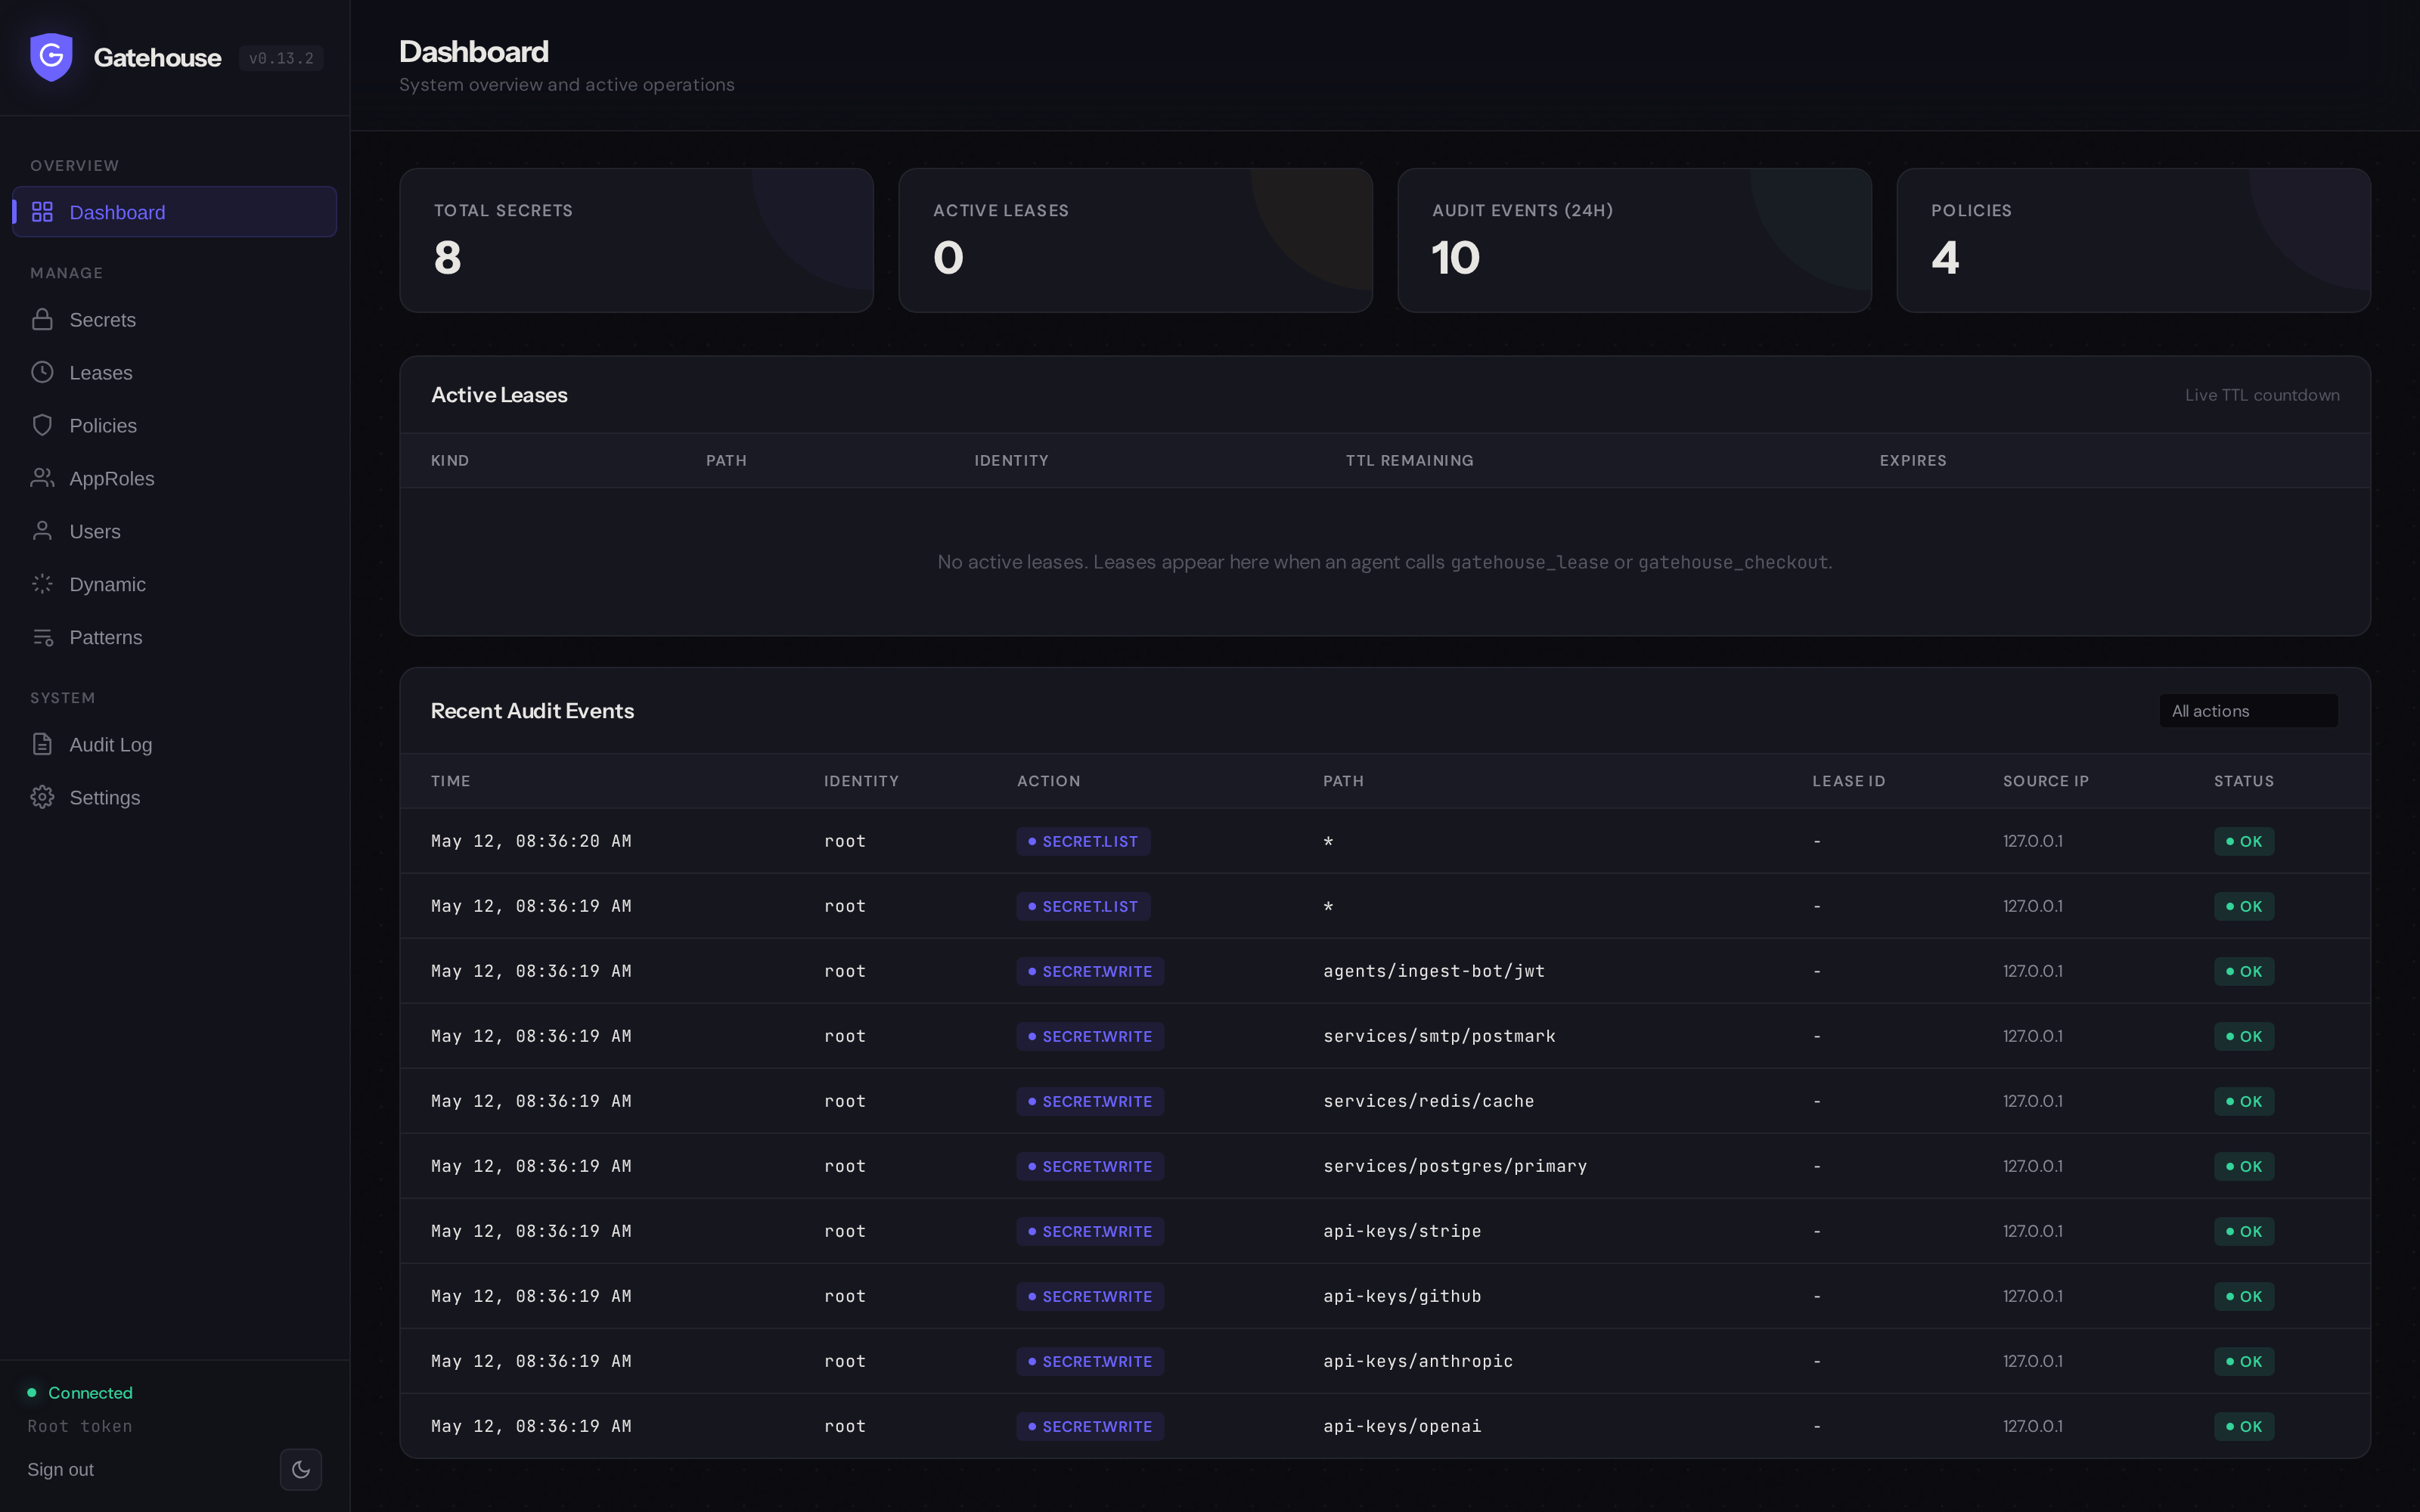Click the Settings gear icon
The width and height of the screenshot is (2420, 1512).
42,797
